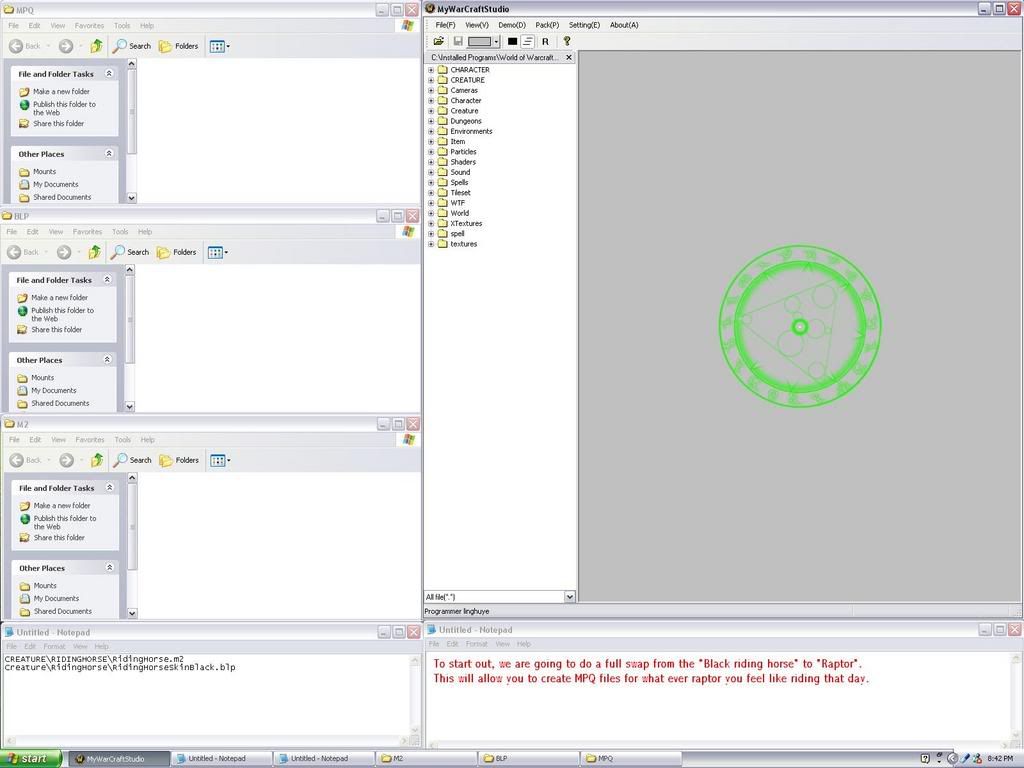Go up one folder in the BLP window
The width and height of the screenshot is (1024, 768).
[x=95, y=252]
